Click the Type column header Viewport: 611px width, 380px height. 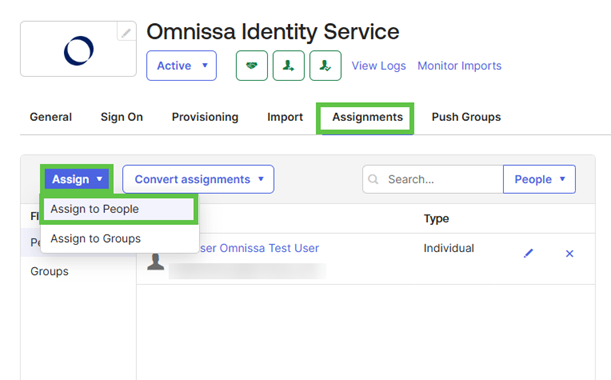[x=436, y=219]
